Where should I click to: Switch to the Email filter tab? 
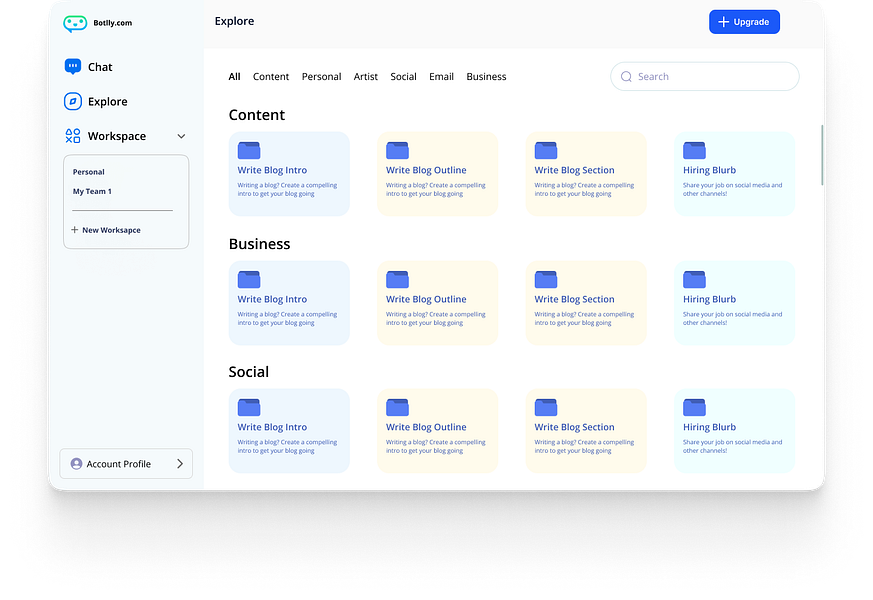(442, 77)
